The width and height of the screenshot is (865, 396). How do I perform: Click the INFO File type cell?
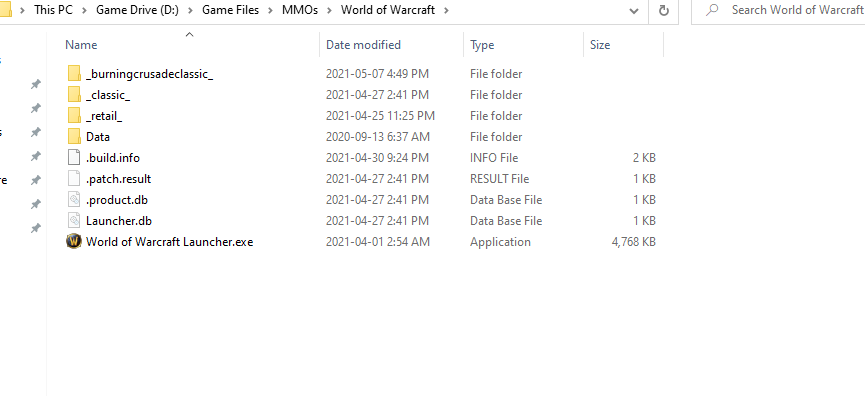pos(494,158)
